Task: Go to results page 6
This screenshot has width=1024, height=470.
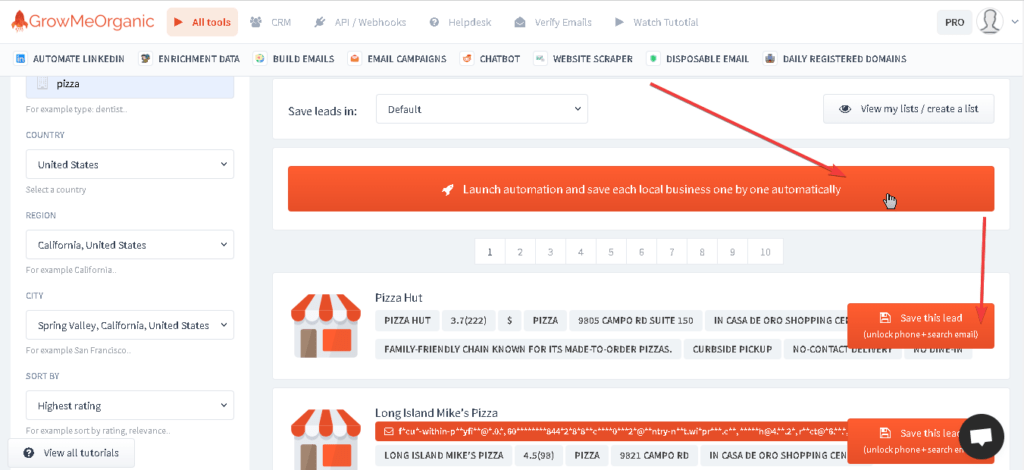Action: pos(641,251)
